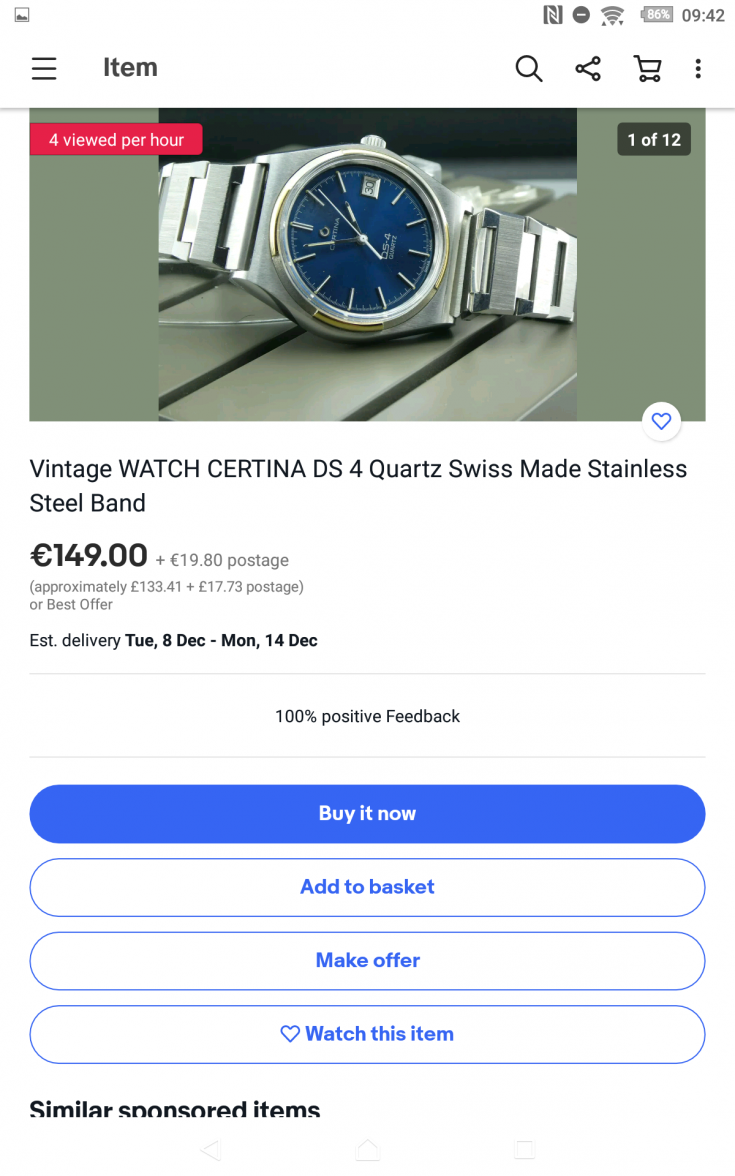Viewport: 735px width, 1176px height.
Task: Open the 100% positive Feedback link
Action: (367, 716)
